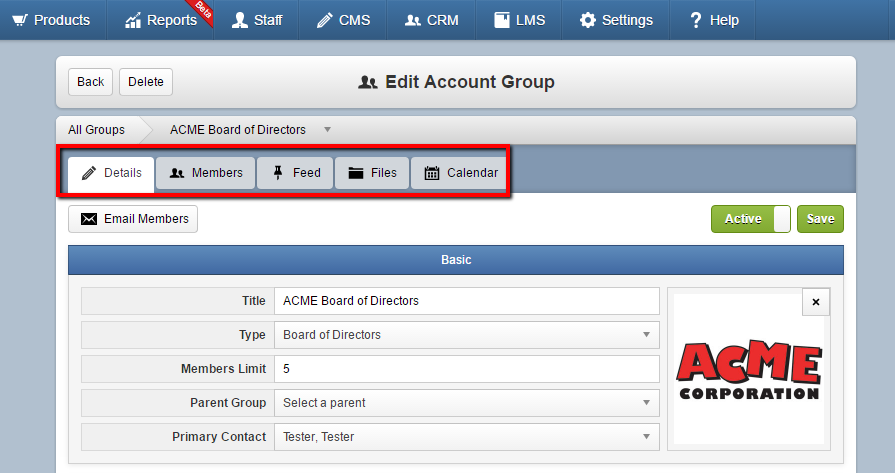Click the Basic section header
Image resolution: width=895 pixels, height=473 pixels.
pyautogui.click(x=456, y=260)
